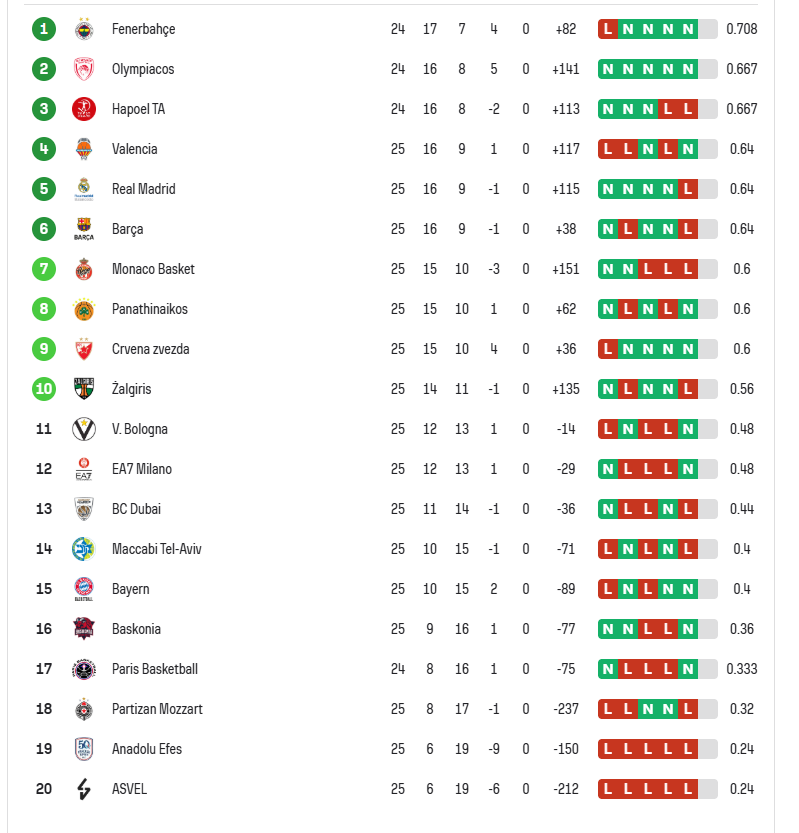
Task: Click the Paris Basketball crest
Action: click(84, 669)
